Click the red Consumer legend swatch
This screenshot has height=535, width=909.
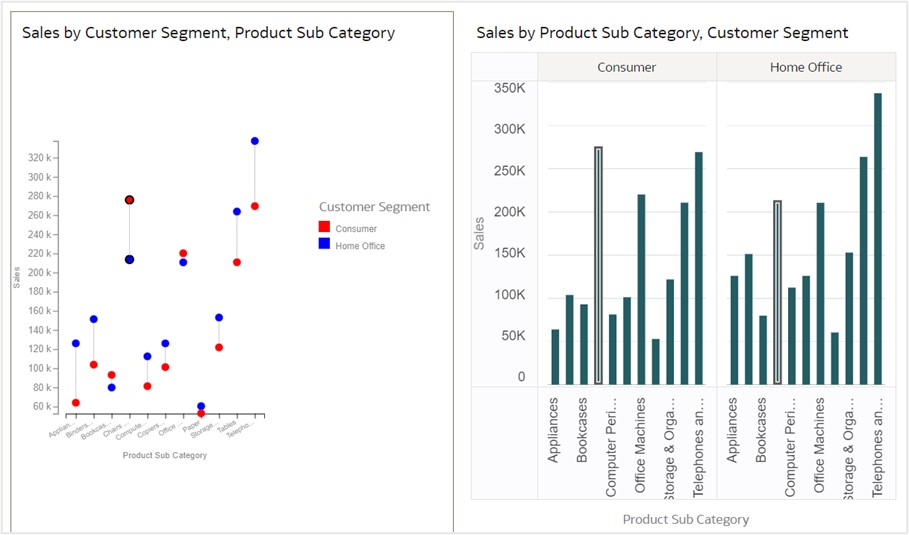point(324,229)
